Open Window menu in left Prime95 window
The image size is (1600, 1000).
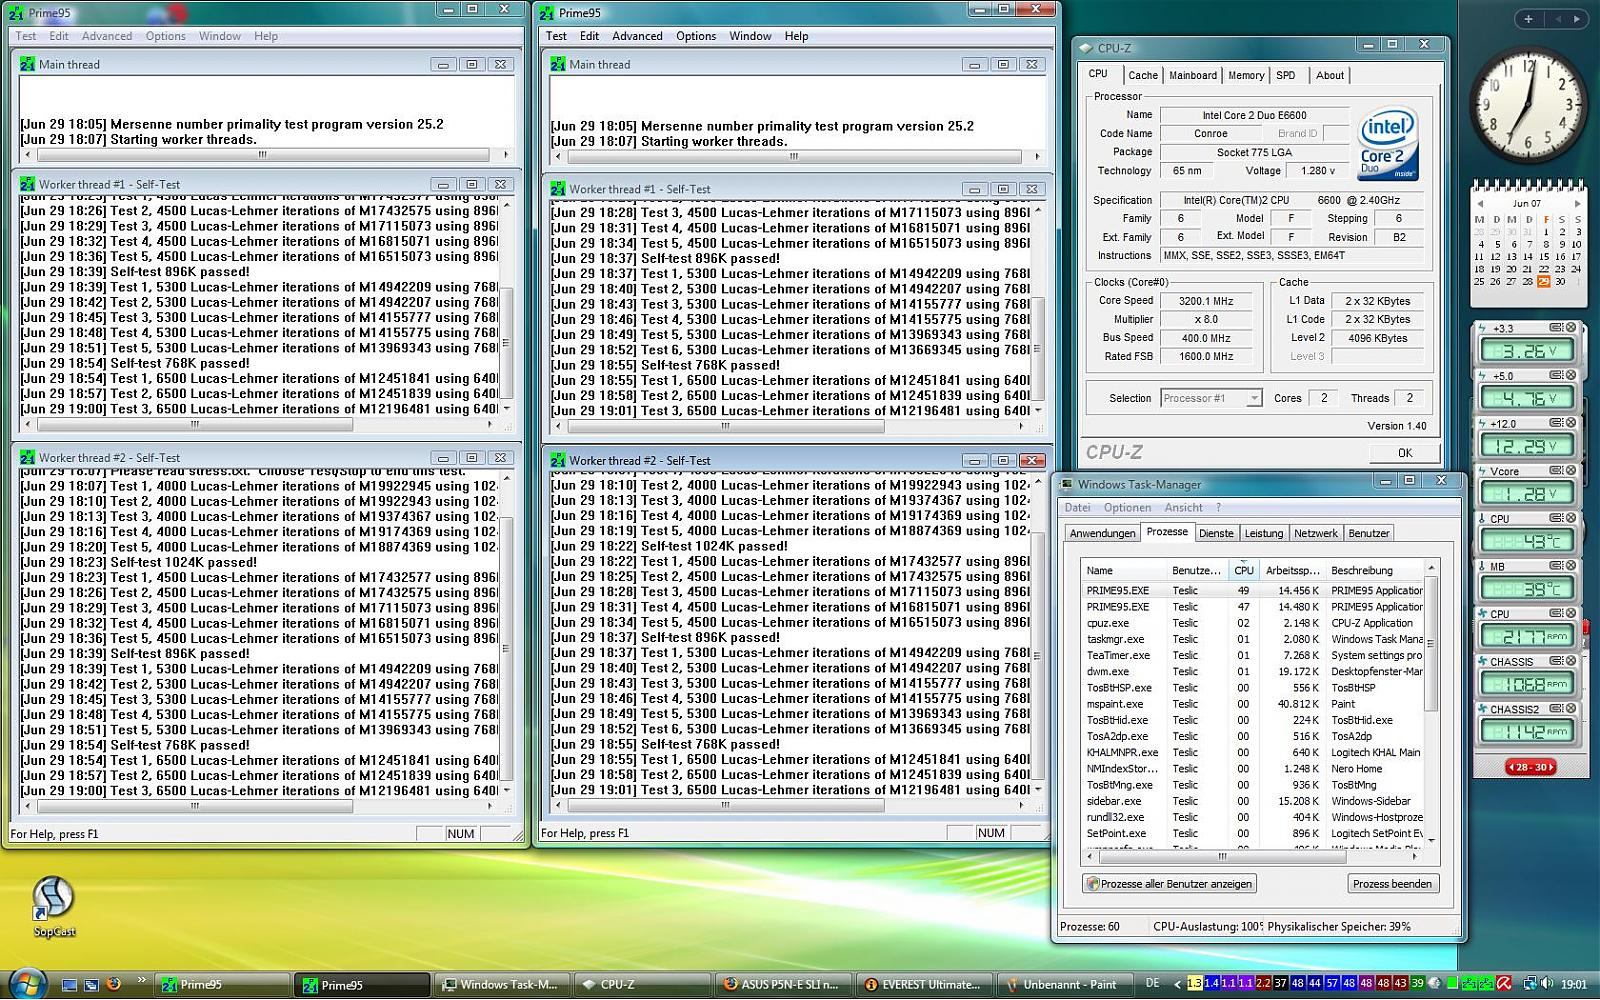219,36
